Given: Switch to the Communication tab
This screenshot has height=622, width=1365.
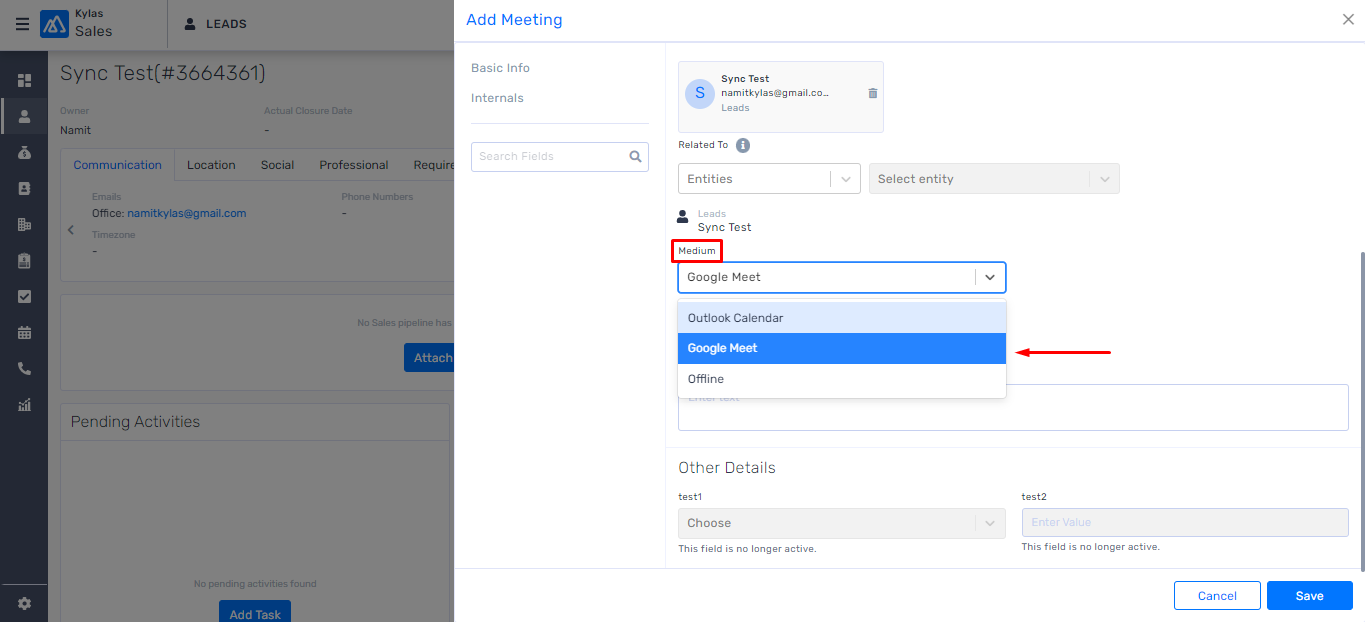Looking at the screenshot, I should tap(117, 165).
